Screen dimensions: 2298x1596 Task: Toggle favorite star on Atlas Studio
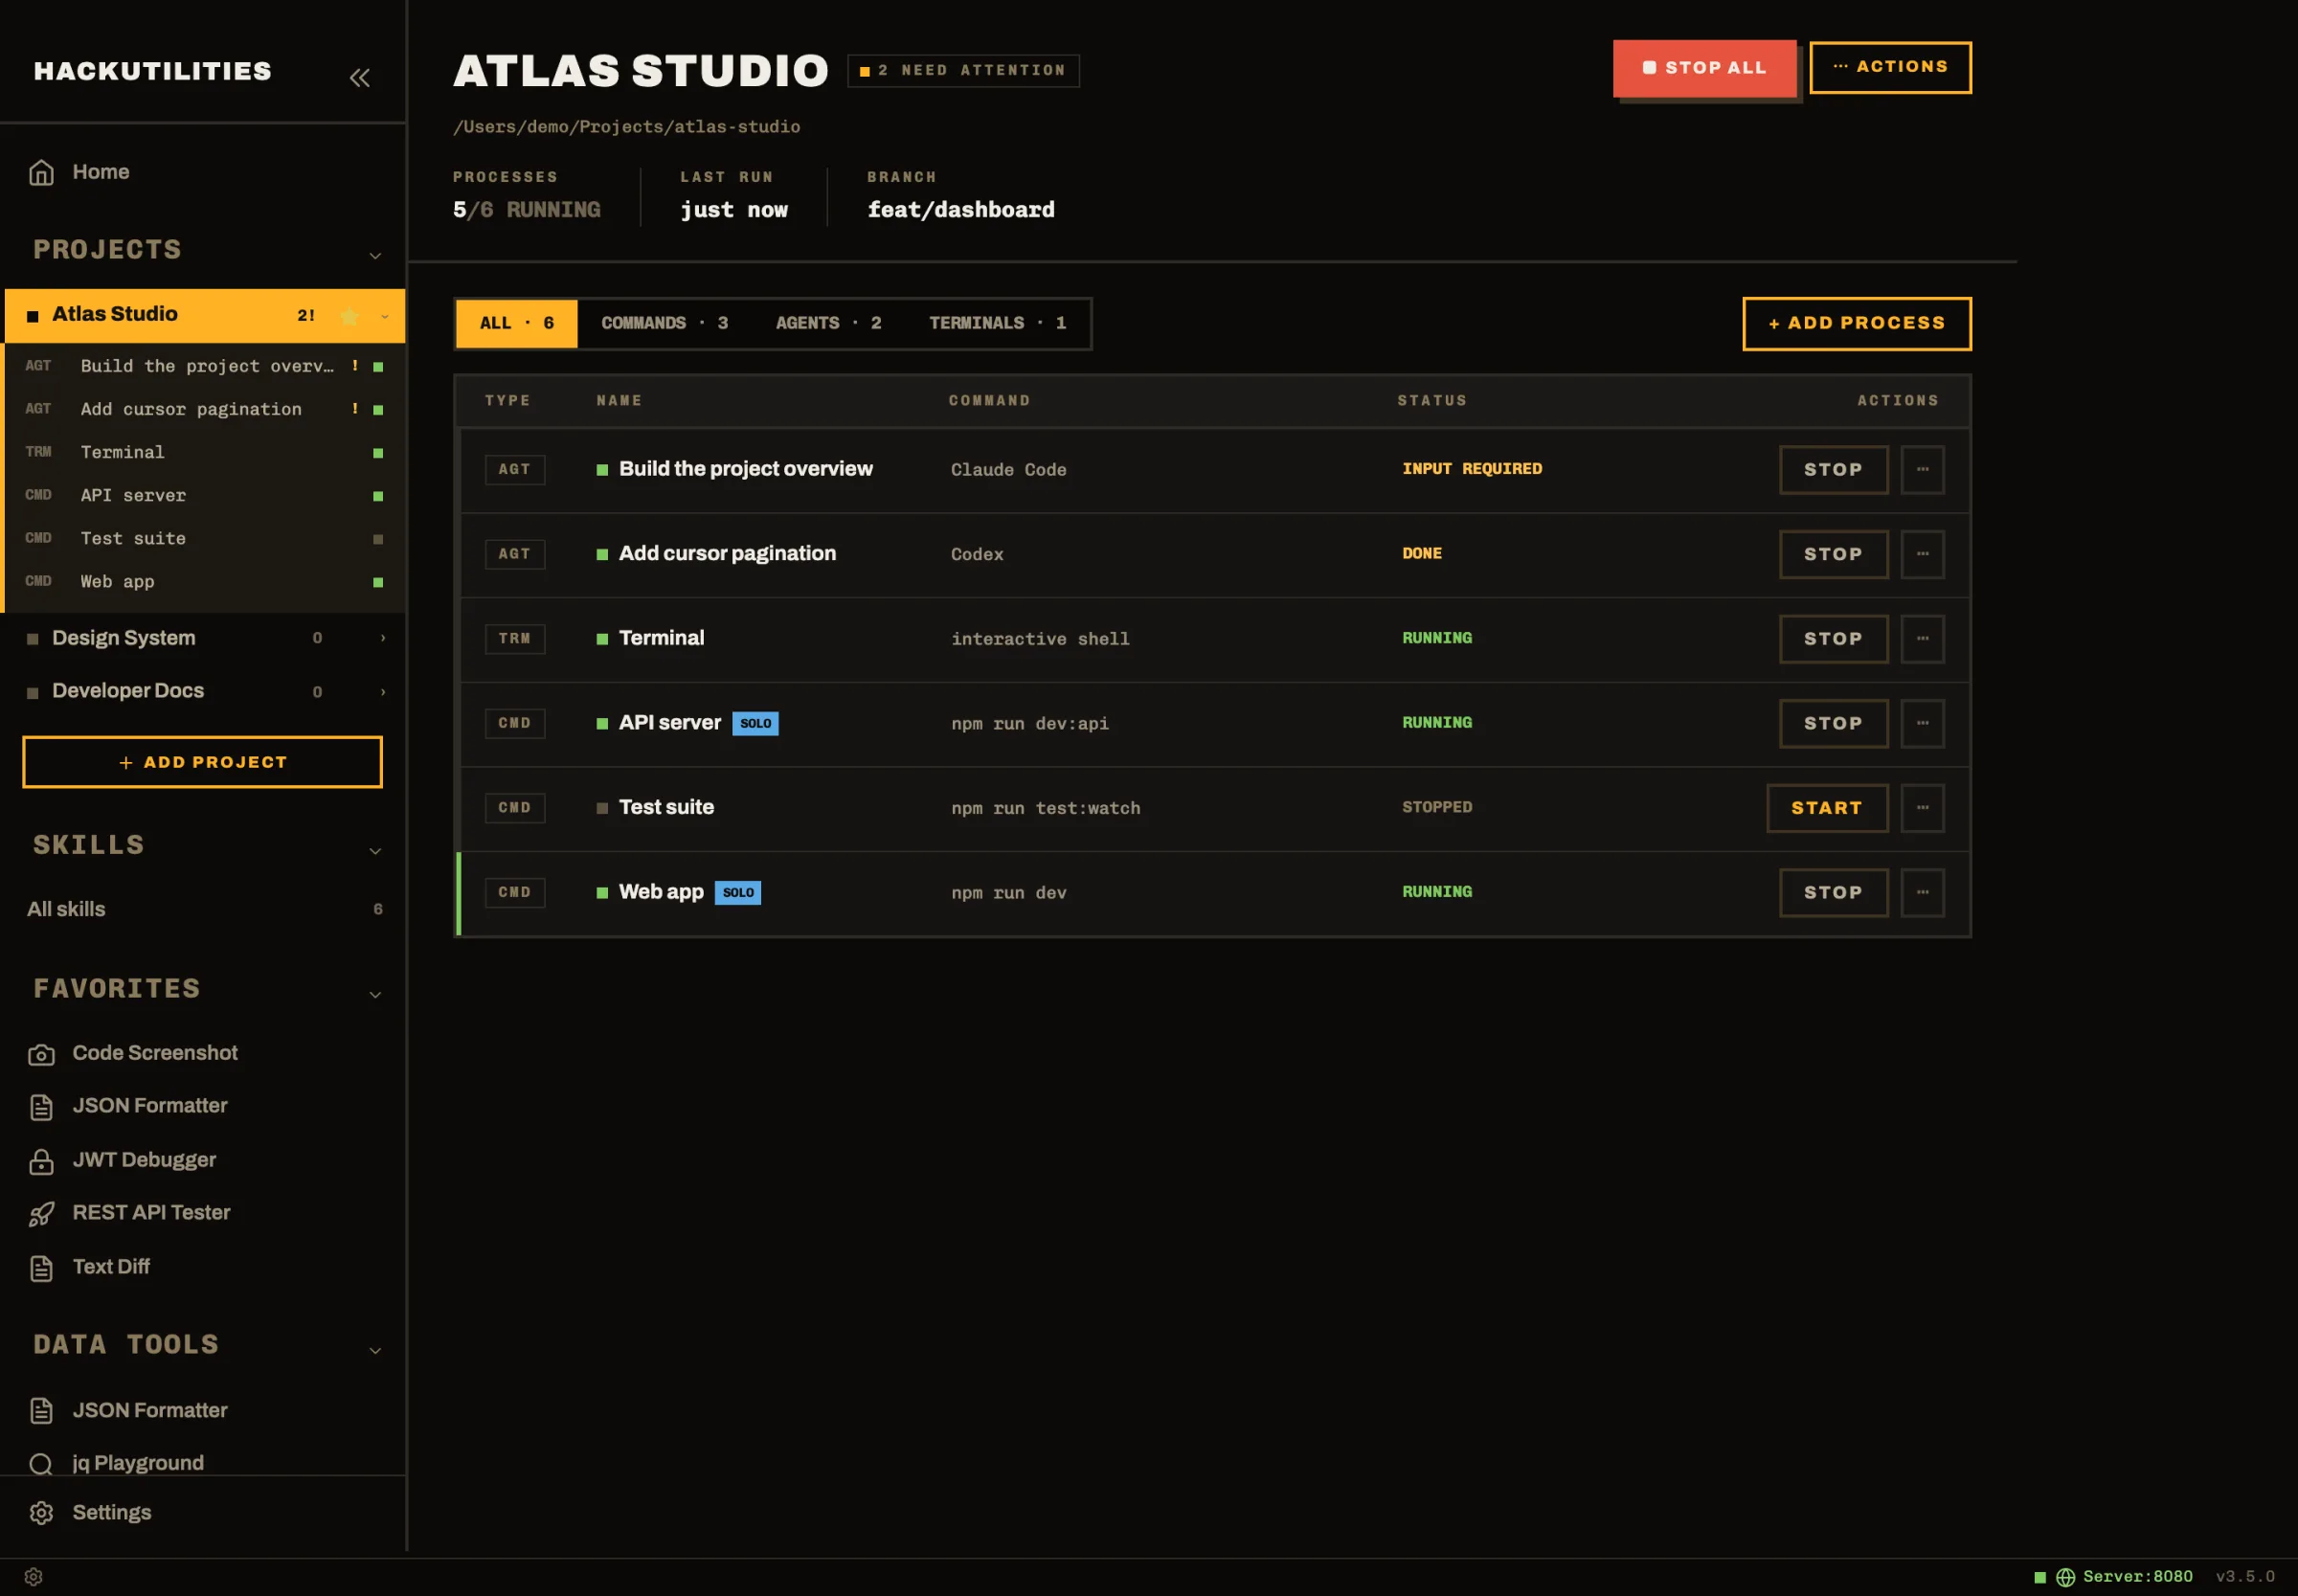349,316
